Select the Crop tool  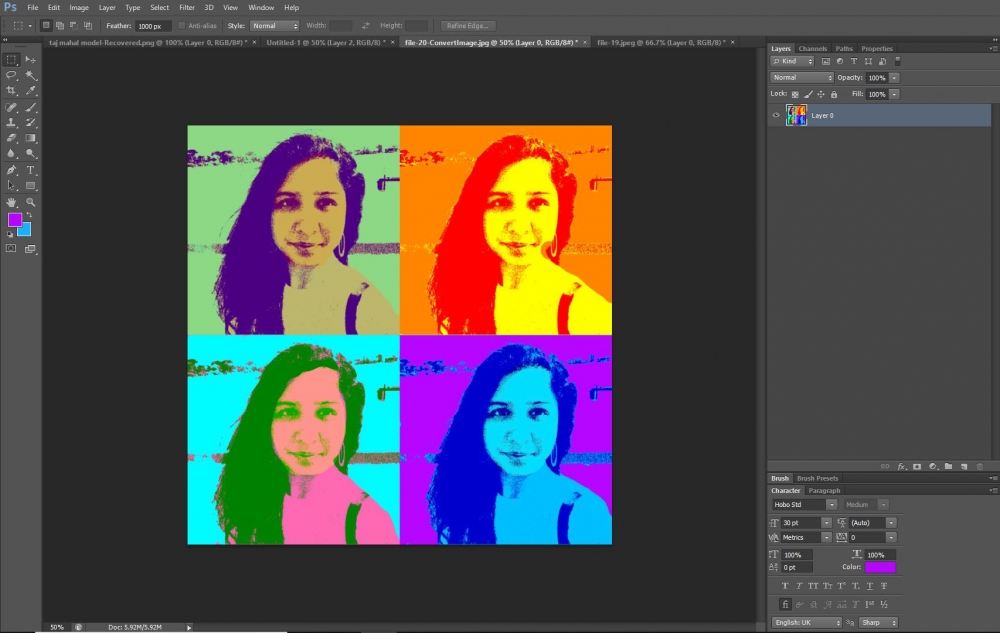pos(12,91)
